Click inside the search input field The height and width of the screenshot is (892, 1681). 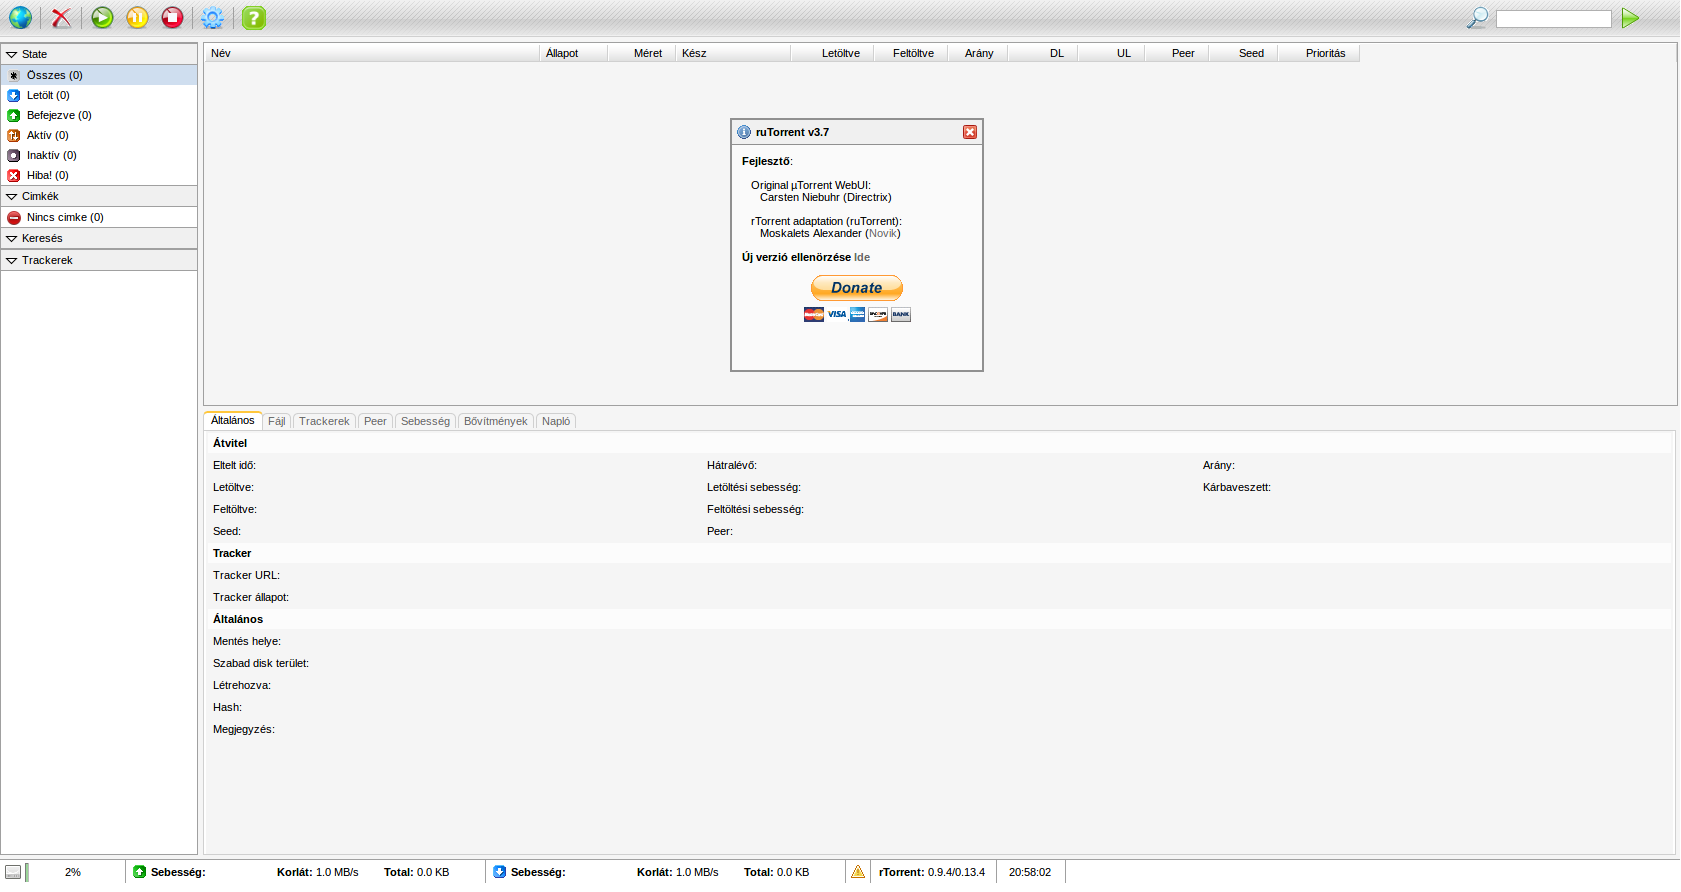coord(1553,18)
